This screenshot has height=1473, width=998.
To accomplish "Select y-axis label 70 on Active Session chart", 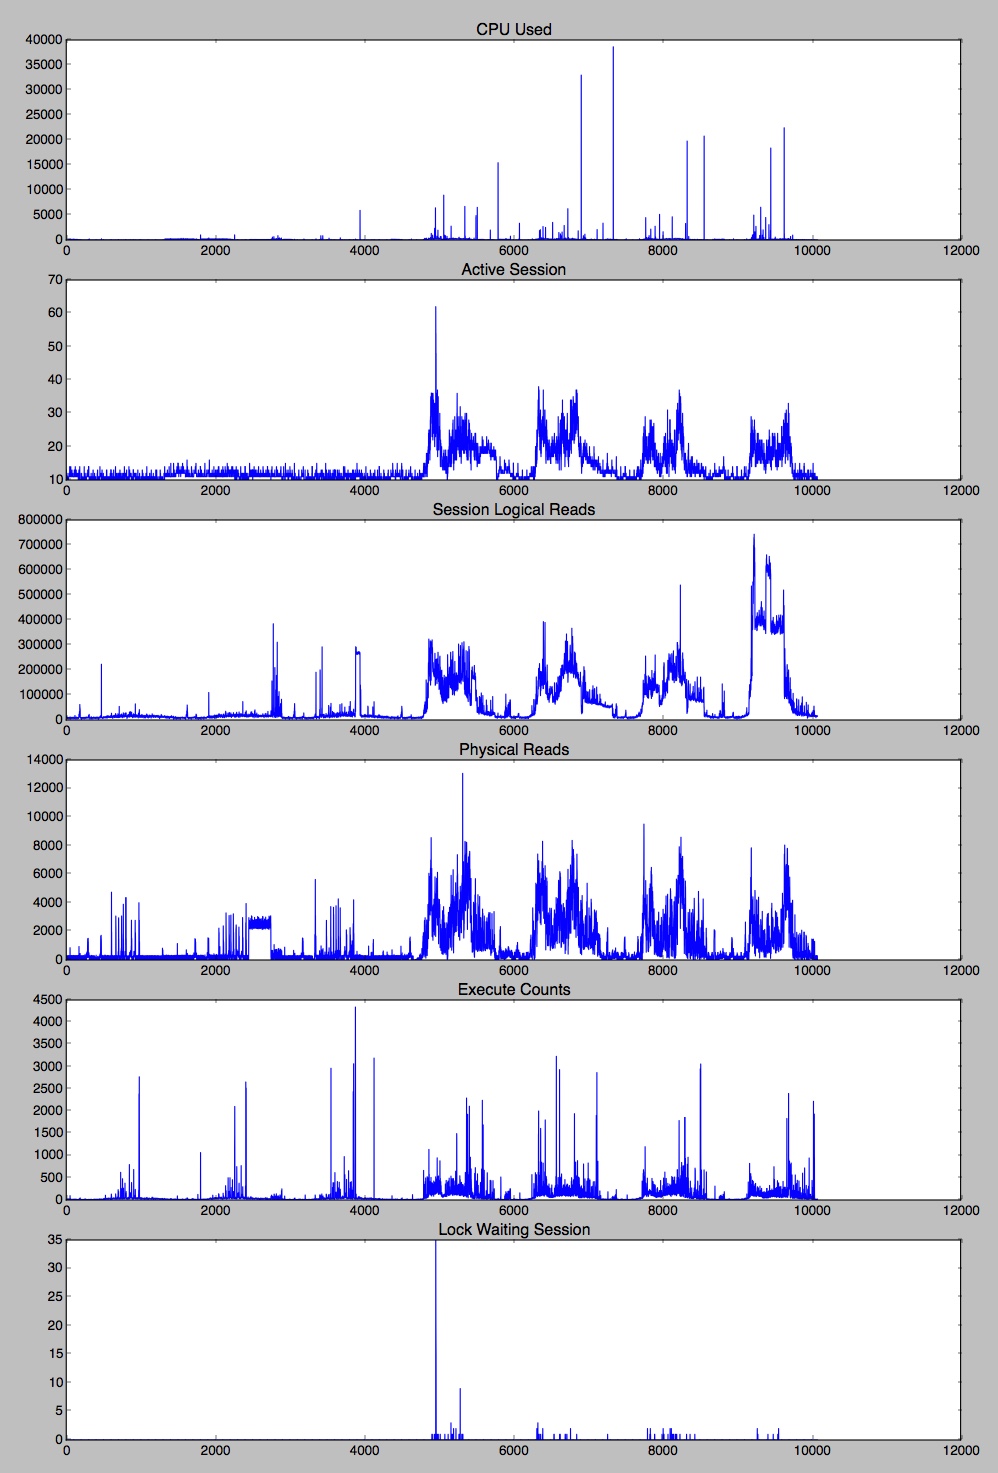I will [x=54, y=279].
